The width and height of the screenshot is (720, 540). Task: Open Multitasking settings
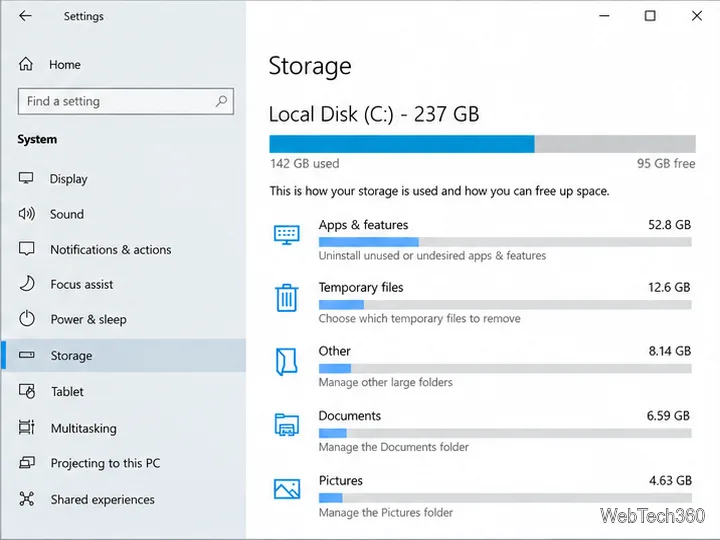coord(84,428)
